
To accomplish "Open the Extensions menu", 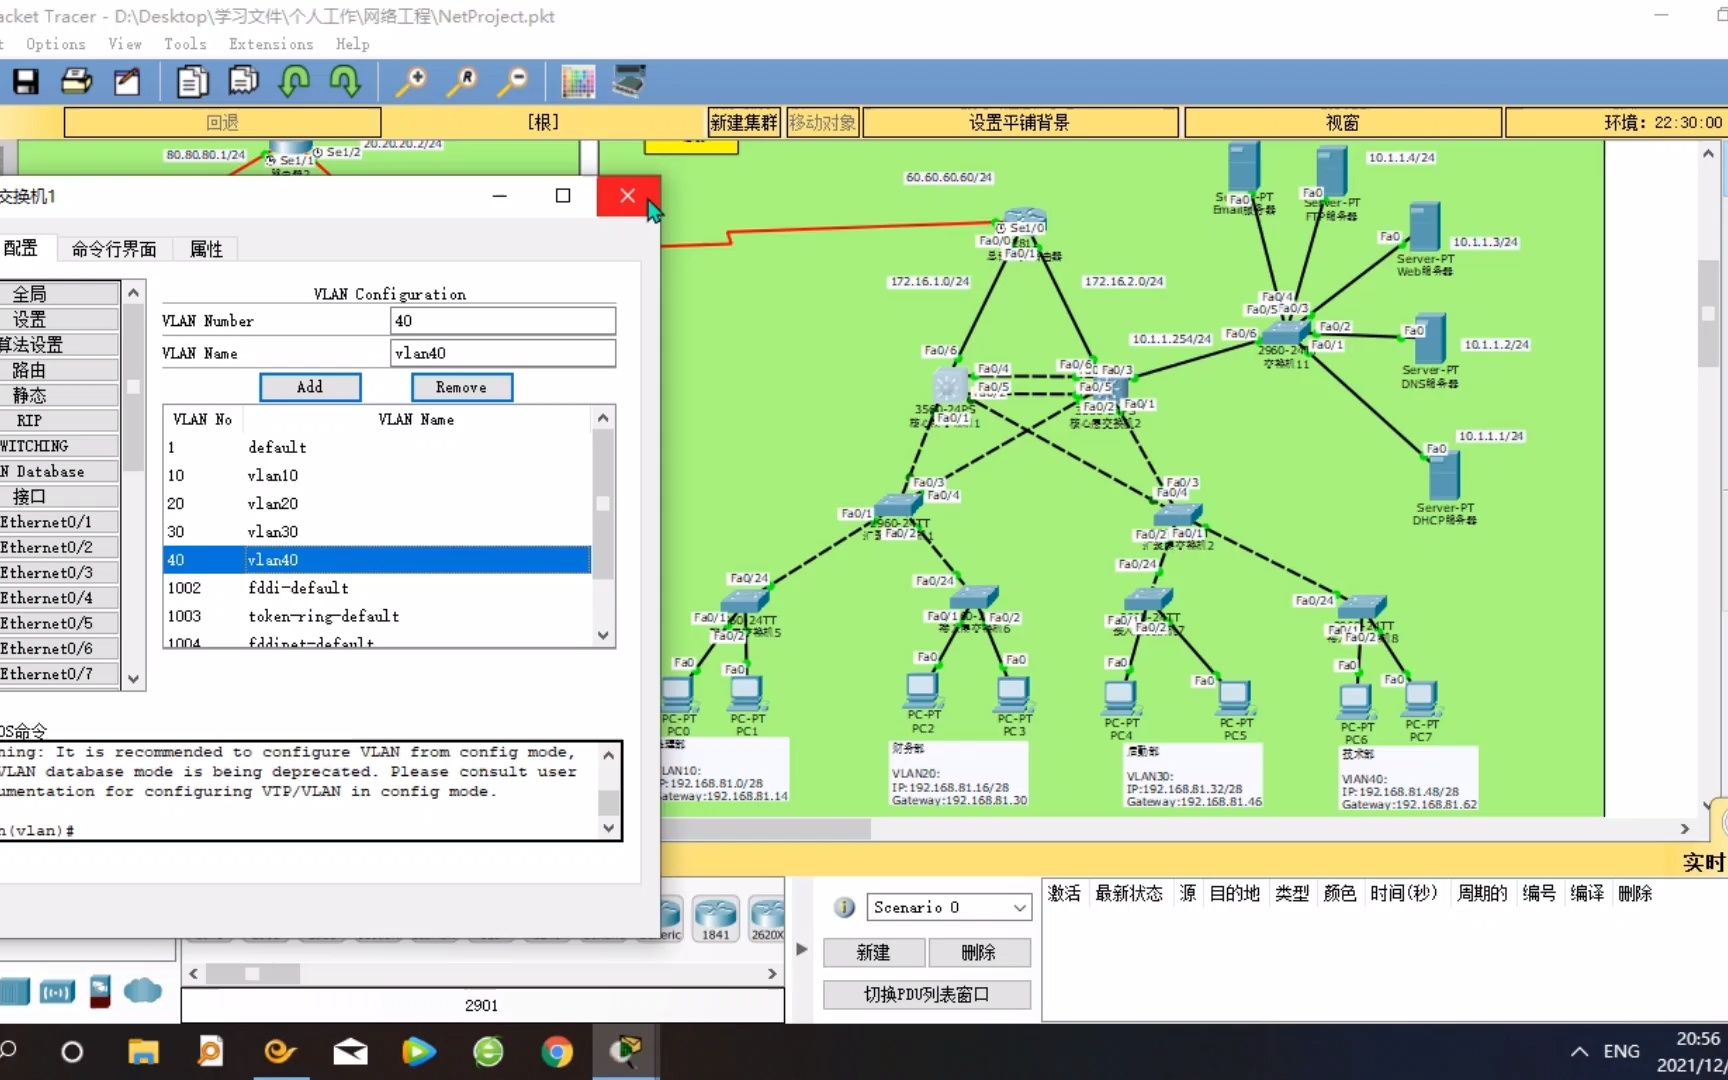I will tap(271, 44).
